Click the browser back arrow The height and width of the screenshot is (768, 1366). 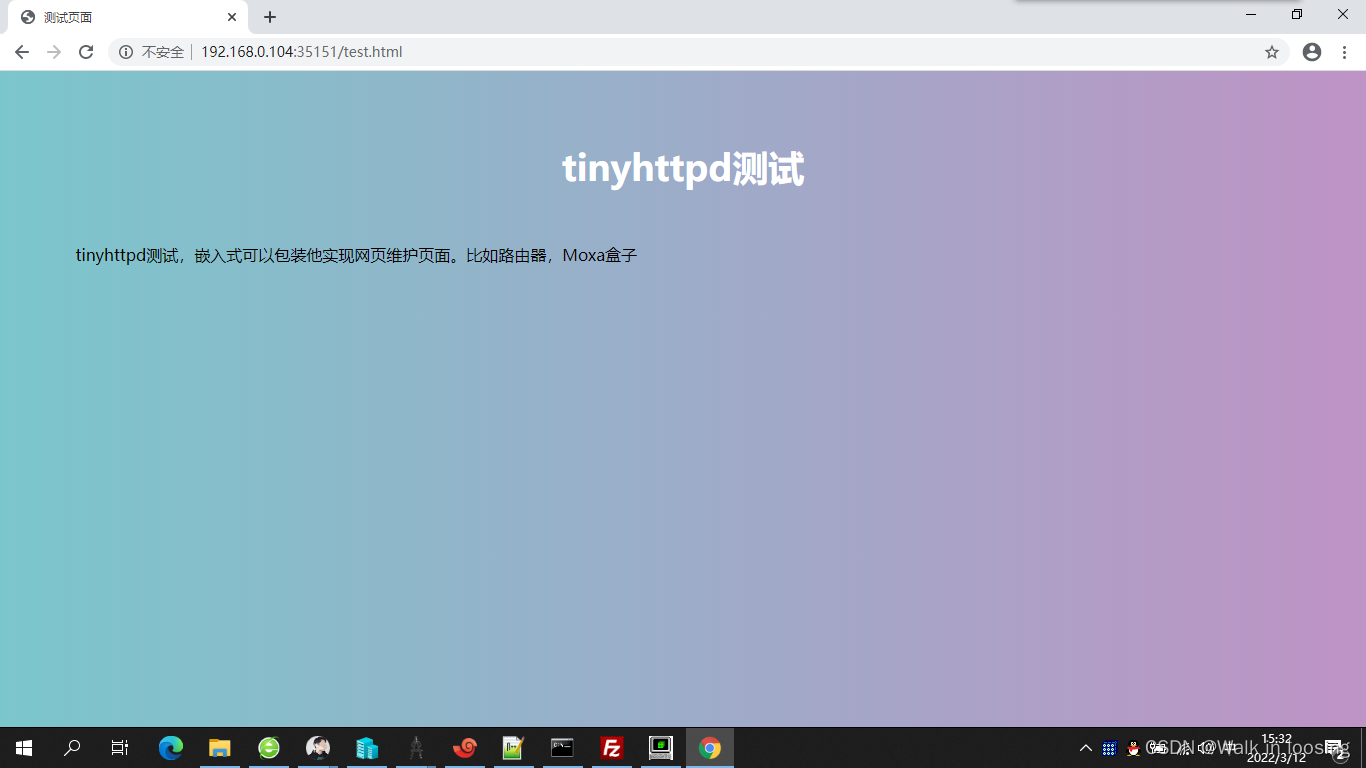tap(21, 51)
